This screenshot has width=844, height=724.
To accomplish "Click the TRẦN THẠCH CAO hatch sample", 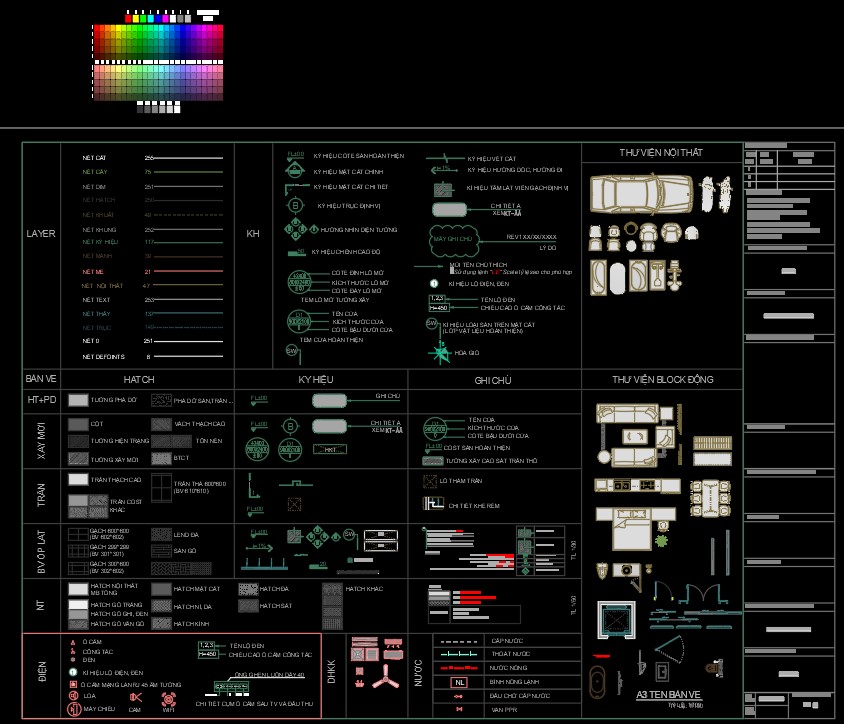I will pyautogui.click(x=78, y=479).
